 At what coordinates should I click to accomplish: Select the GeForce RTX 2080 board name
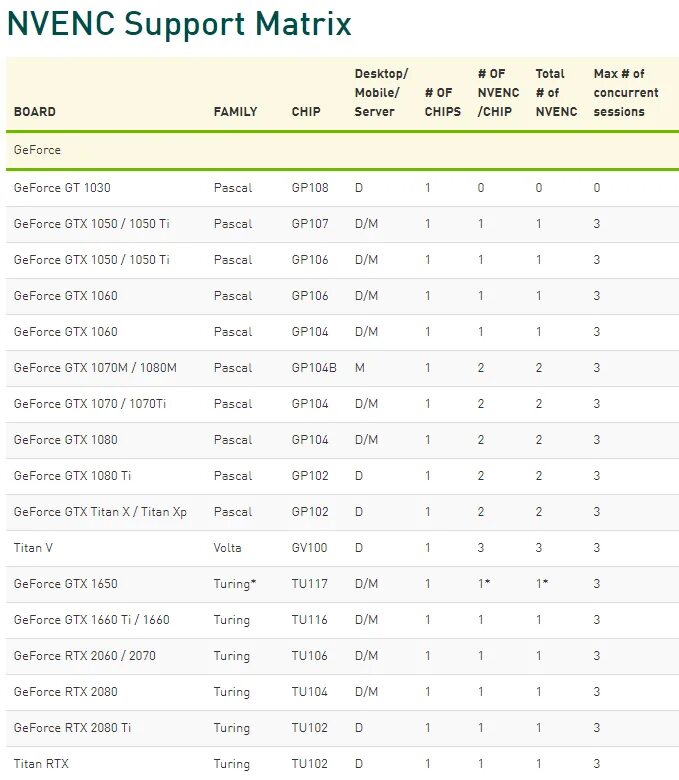[x=66, y=691]
